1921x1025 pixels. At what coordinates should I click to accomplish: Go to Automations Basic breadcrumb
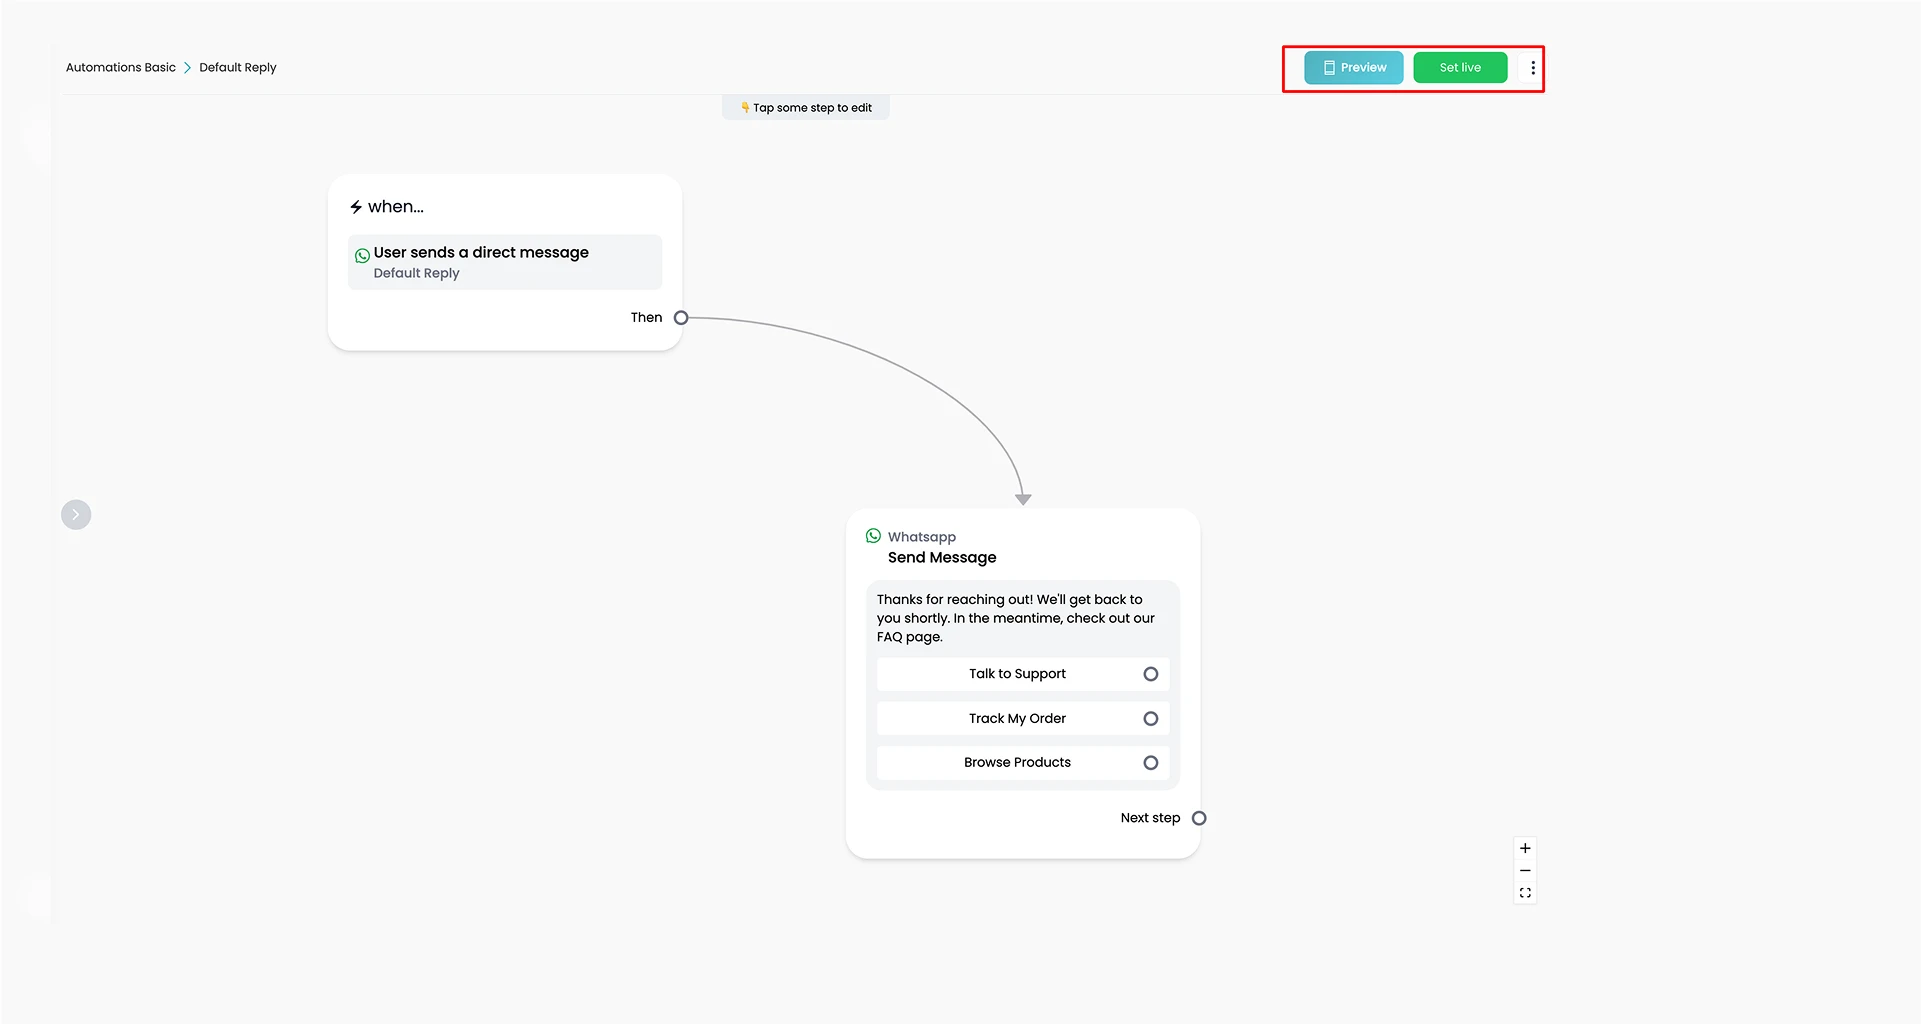click(x=121, y=68)
